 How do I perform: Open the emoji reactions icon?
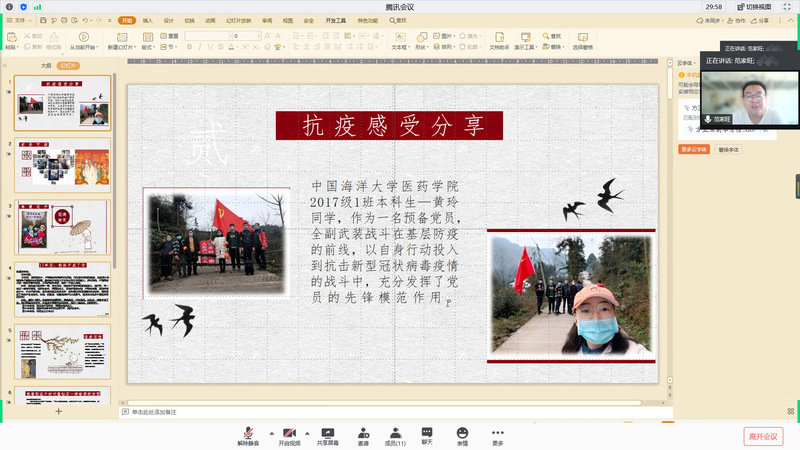[x=462, y=433]
